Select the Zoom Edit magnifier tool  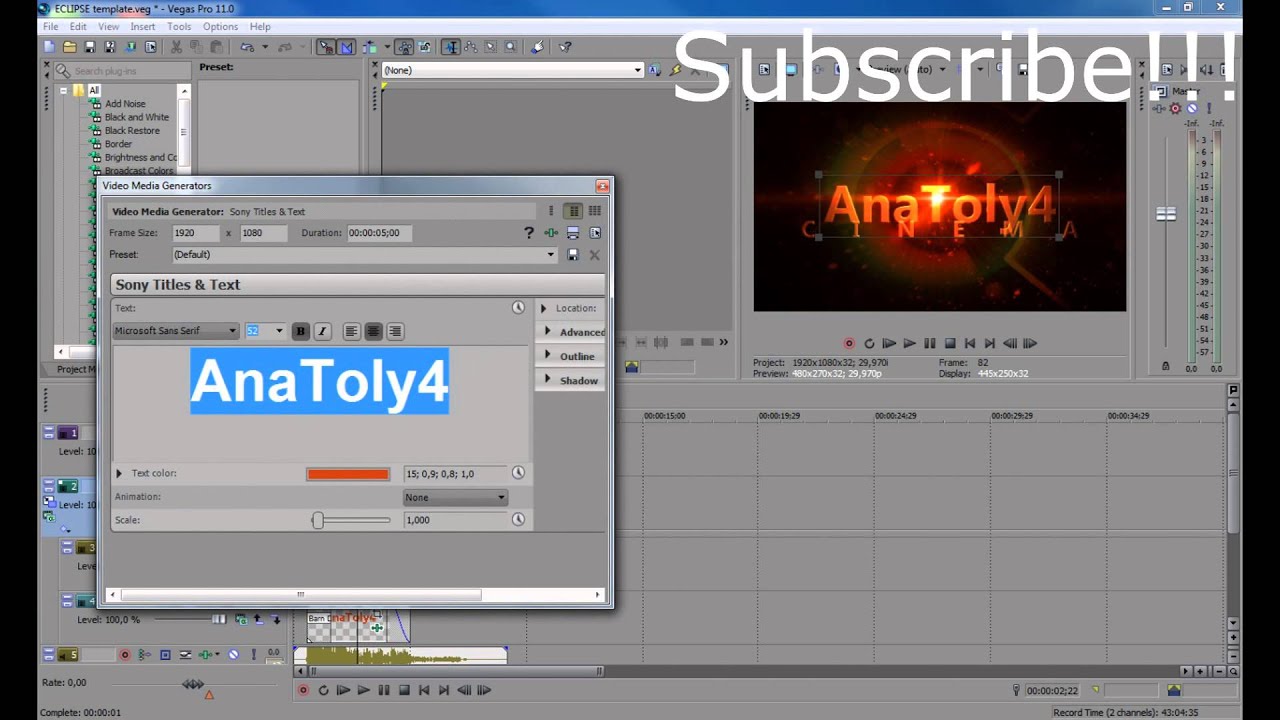[511, 46]
